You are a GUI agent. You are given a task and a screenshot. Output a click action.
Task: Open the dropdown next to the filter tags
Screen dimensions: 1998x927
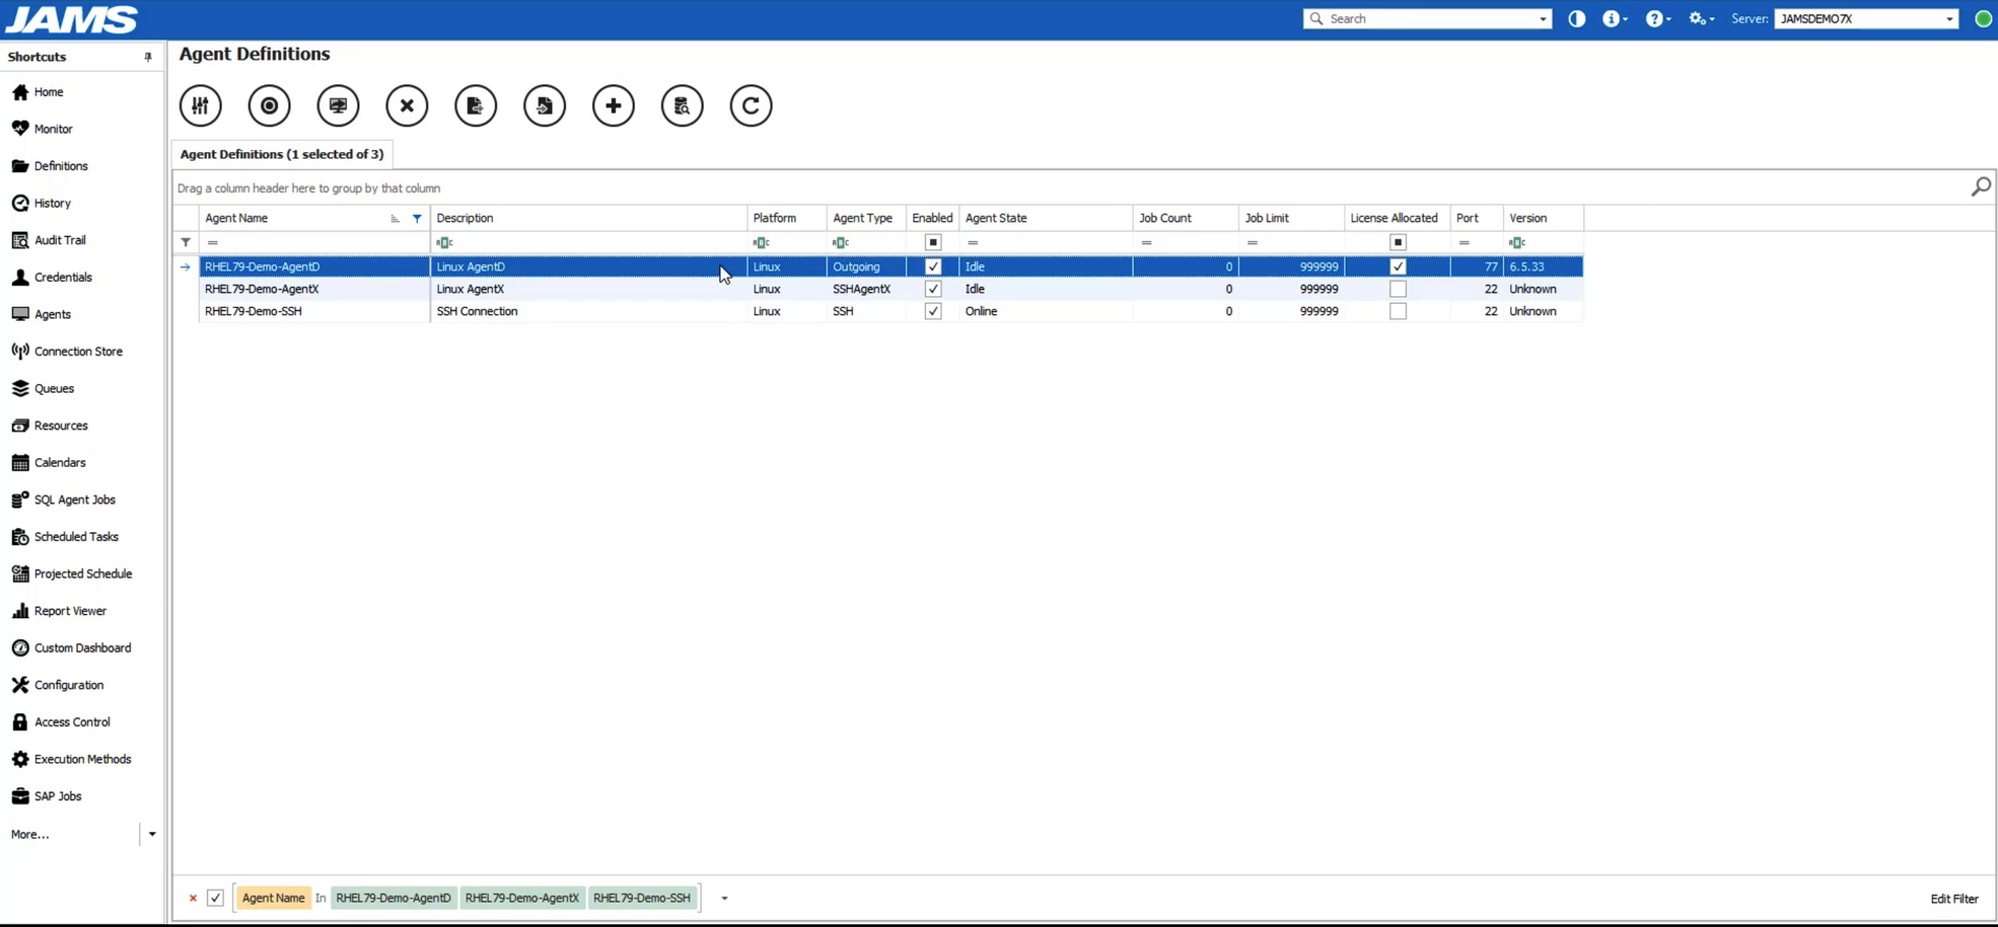tap(724, 898)
